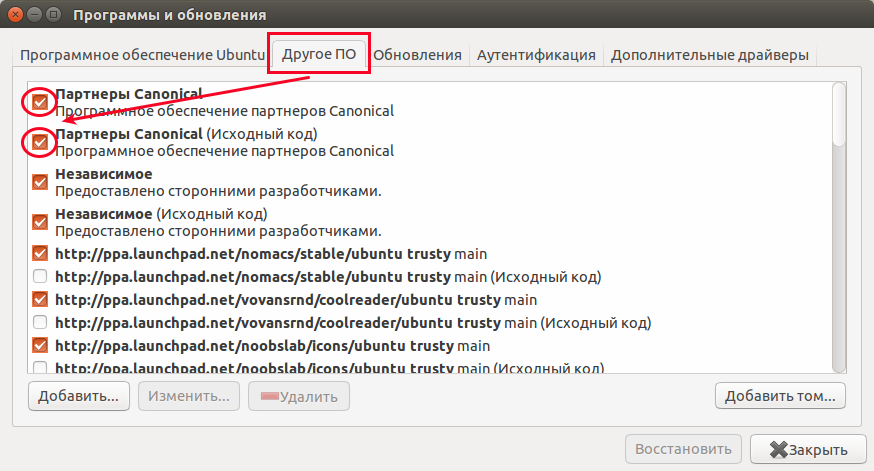Minimize window using titlebar minimize button
The width and height of the screenshot is (874, 471).
tap(35, 14)
